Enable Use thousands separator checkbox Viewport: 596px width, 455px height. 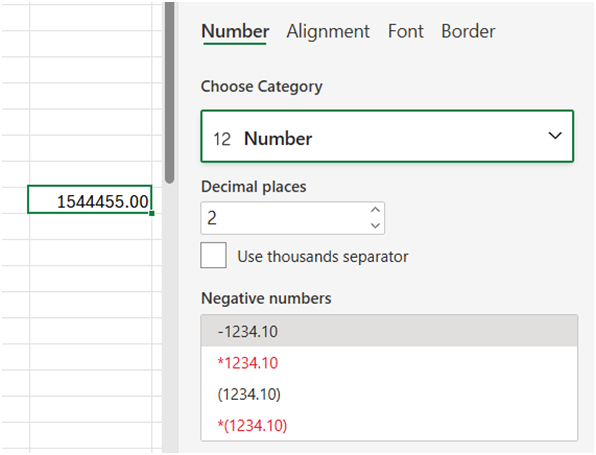214,255
